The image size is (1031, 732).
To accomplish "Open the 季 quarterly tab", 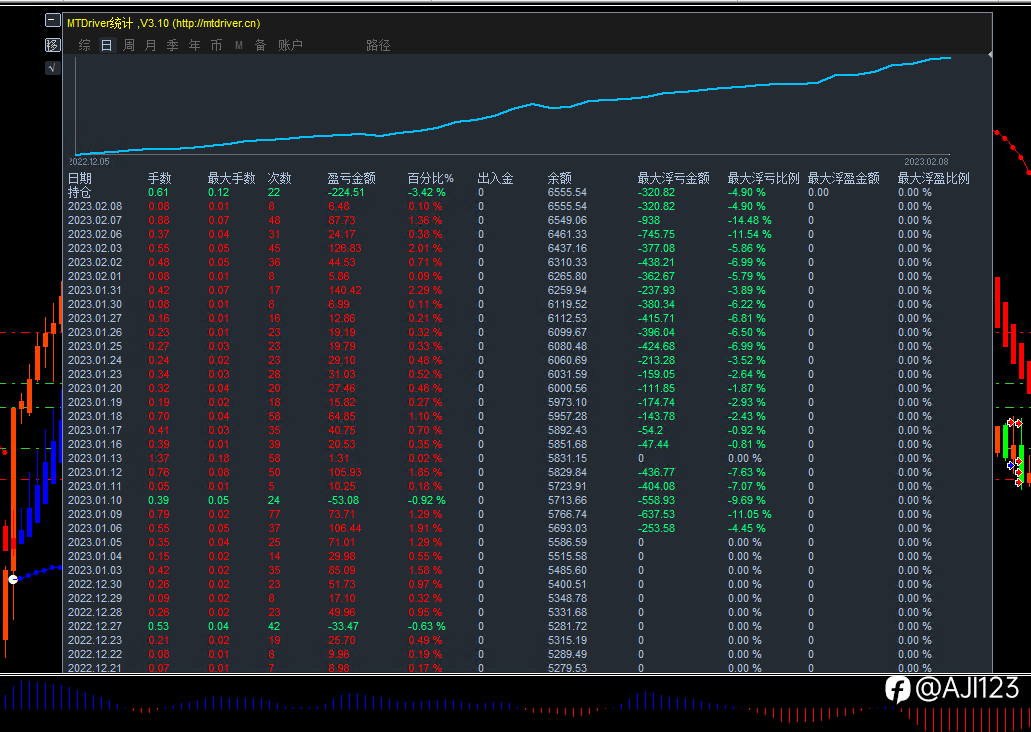I will 172,45.
